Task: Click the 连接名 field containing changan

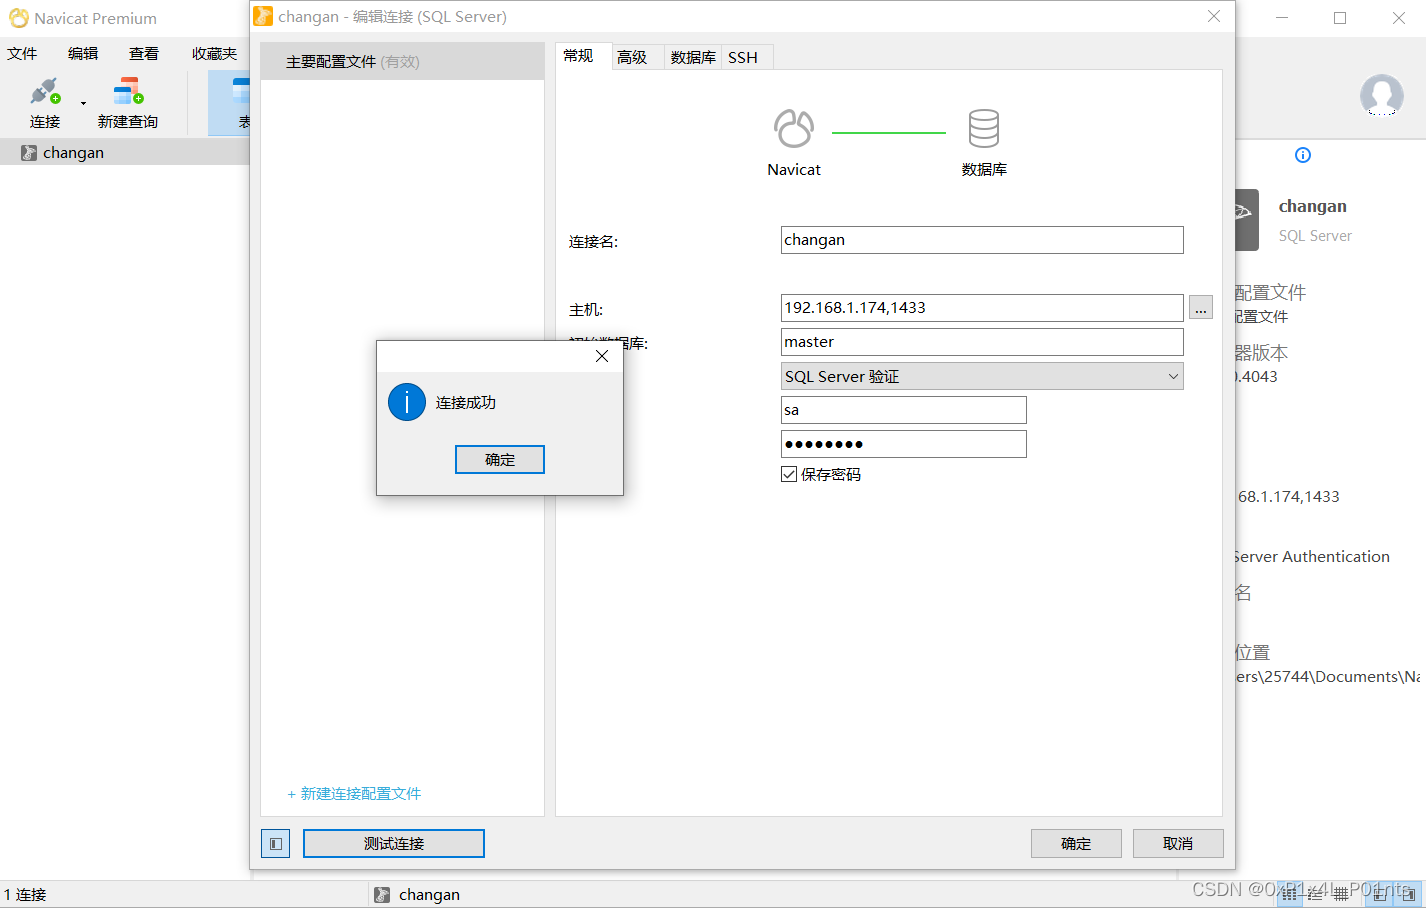Action: pos(982,240)
